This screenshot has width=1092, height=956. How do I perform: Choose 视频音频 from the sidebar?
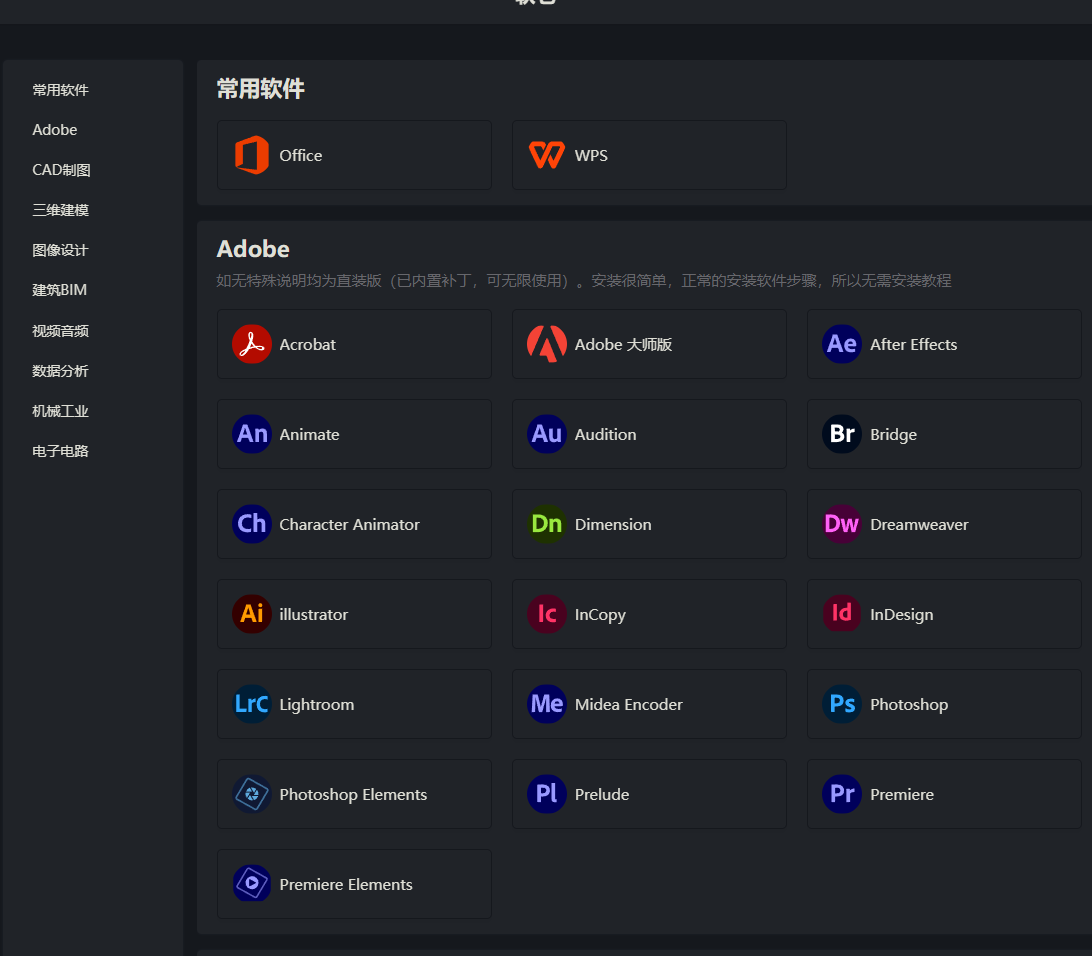point(60,331)
